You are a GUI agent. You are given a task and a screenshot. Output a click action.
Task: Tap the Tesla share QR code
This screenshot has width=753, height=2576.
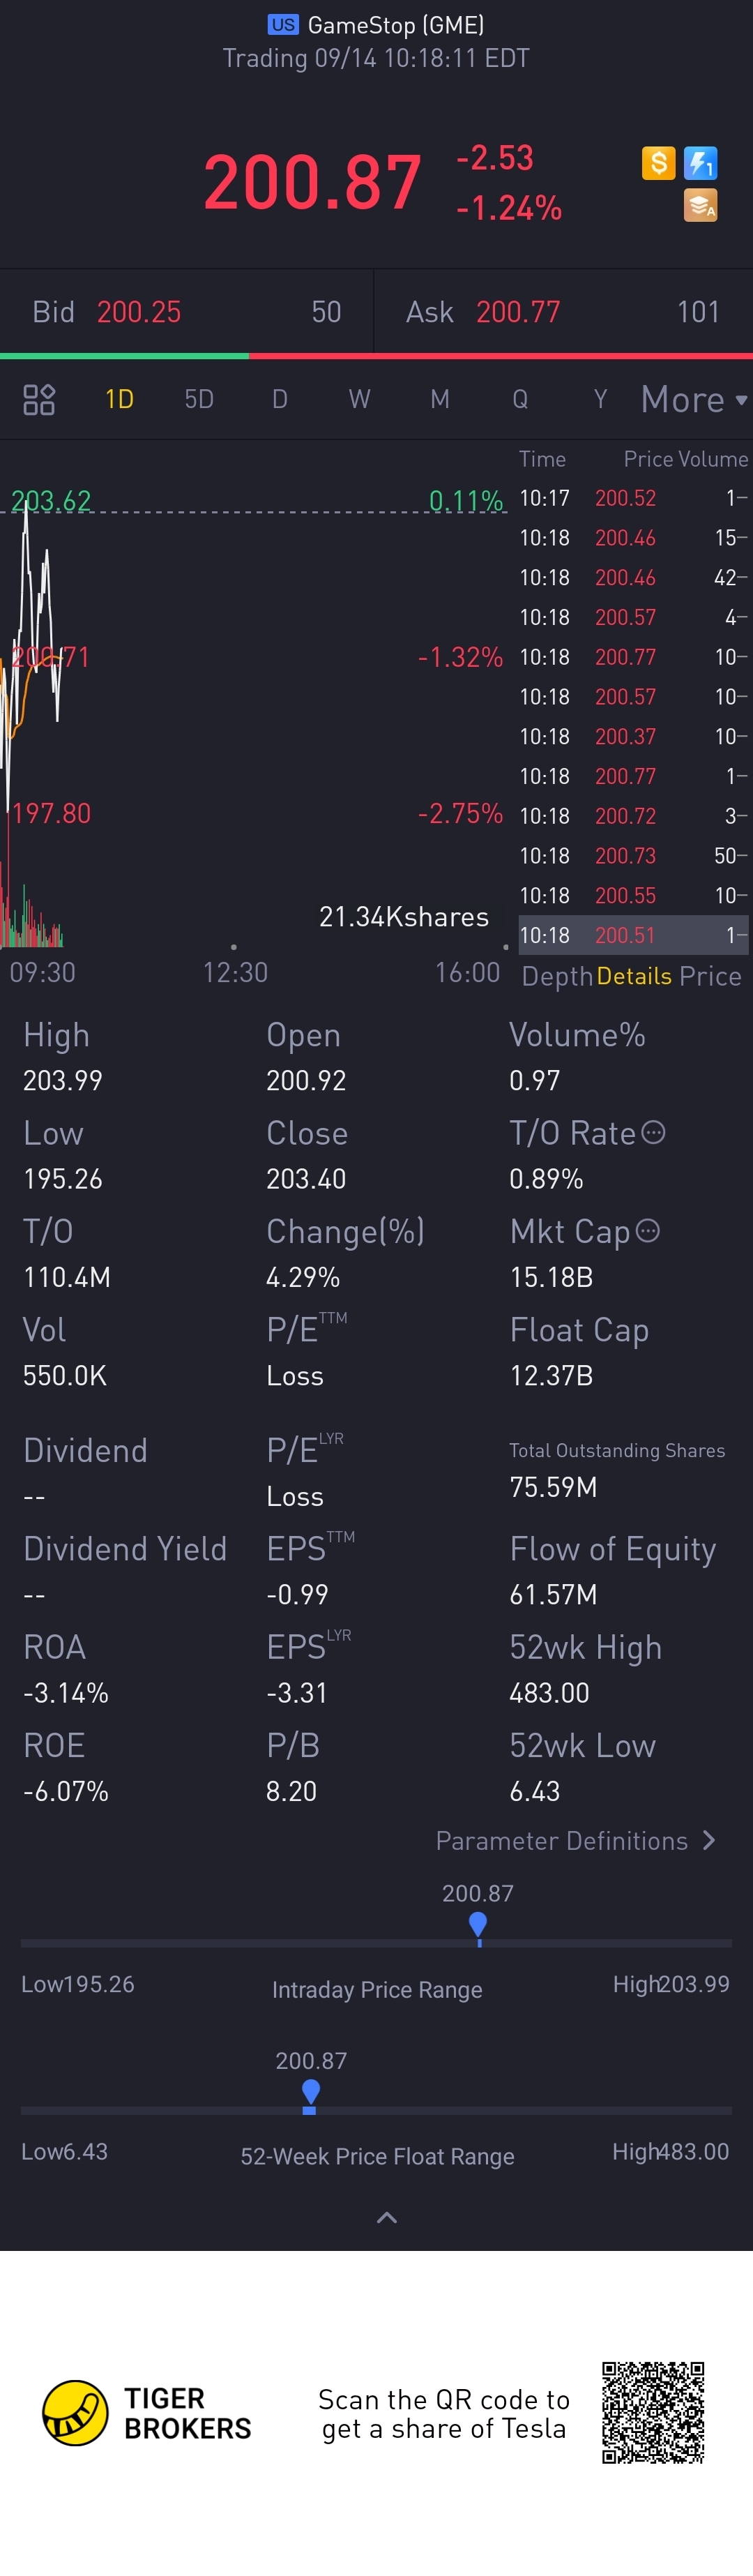[x=653, y=2412]
